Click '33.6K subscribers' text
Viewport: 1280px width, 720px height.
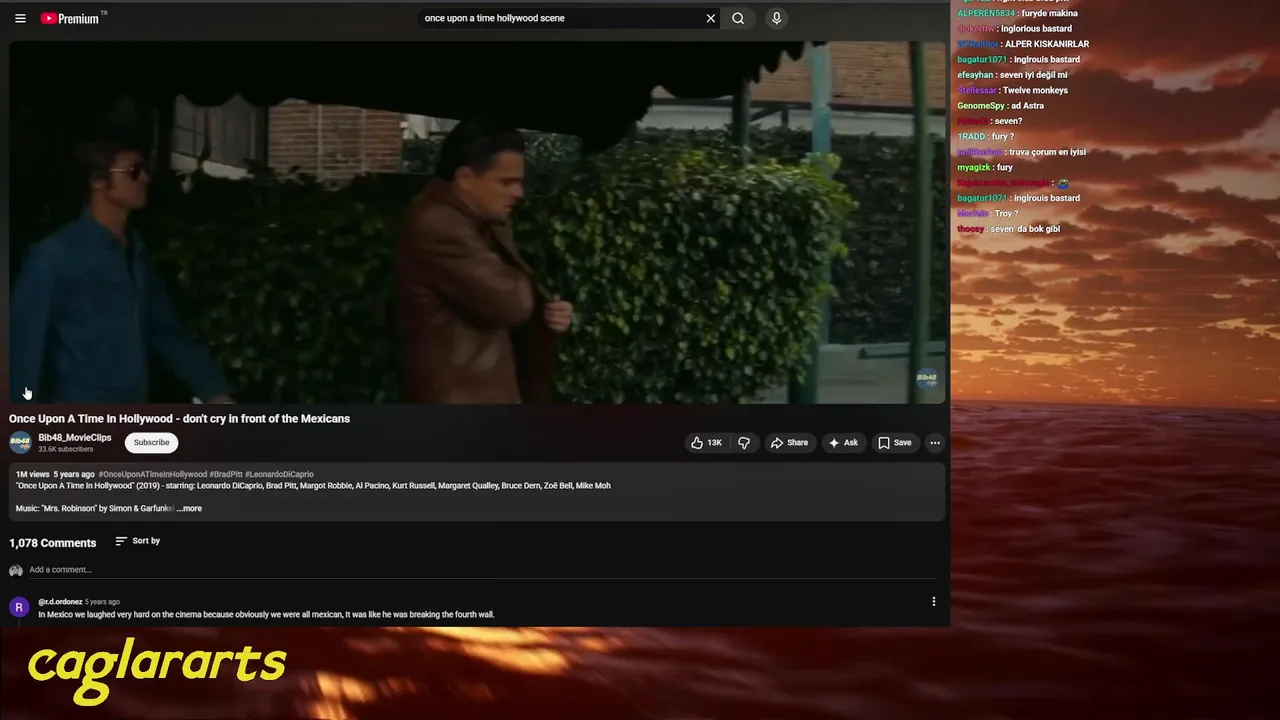click(x=66, y=450)
